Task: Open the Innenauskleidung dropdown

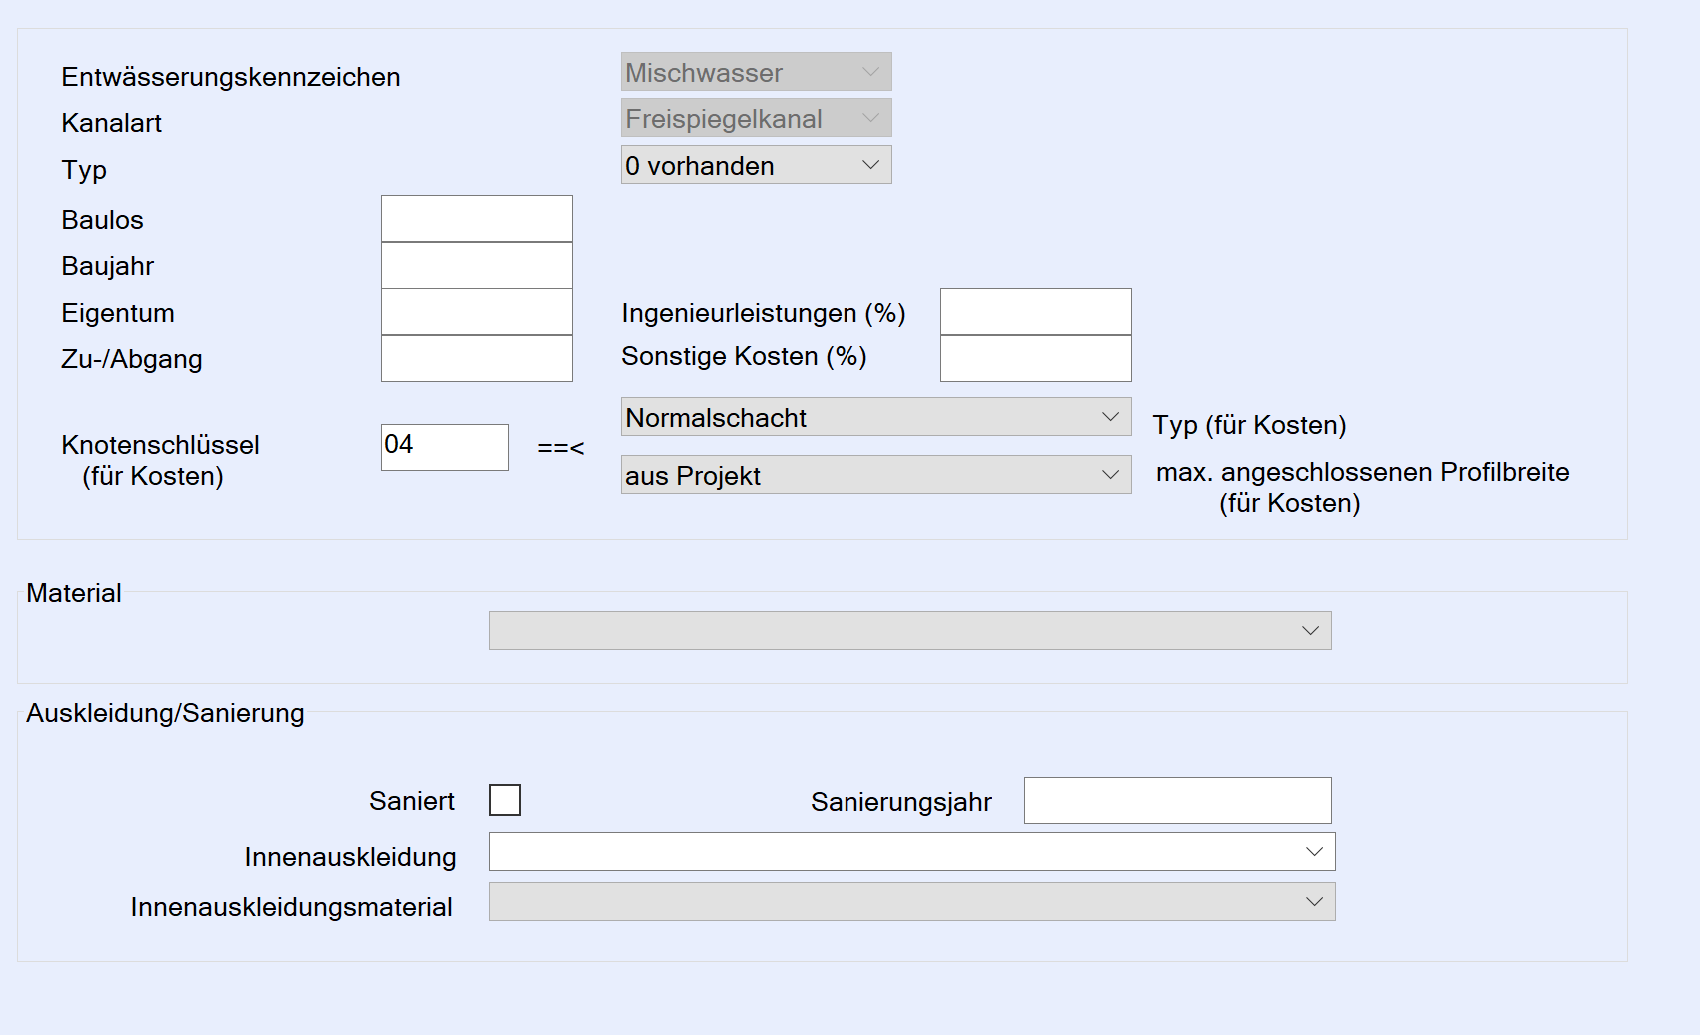Action: pos(911,852)
